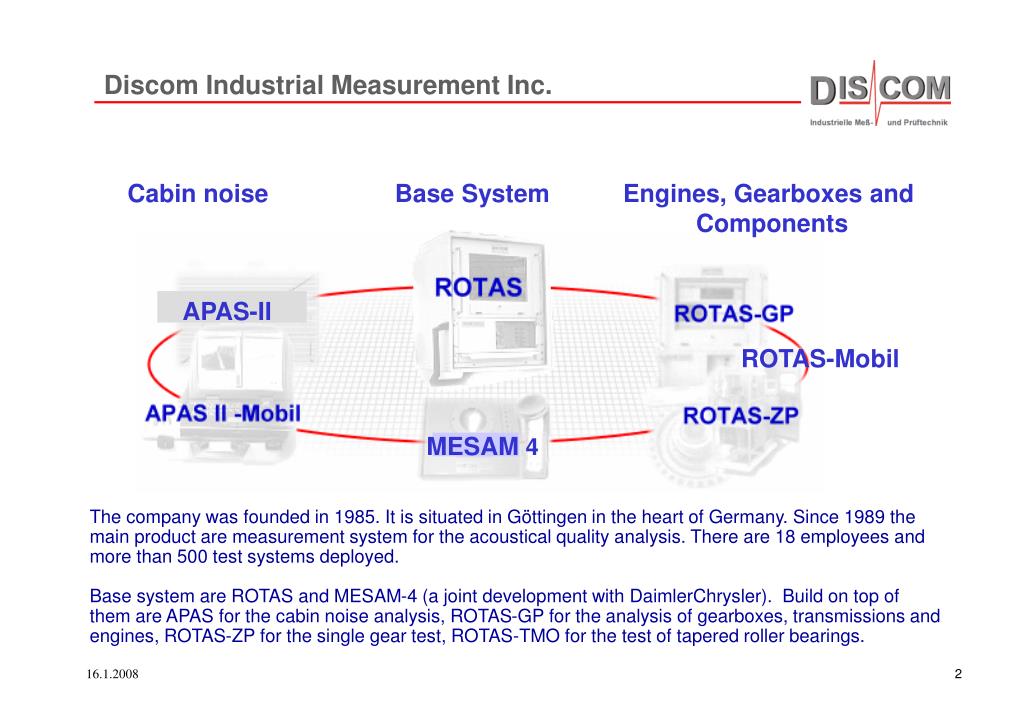Click the APAS-II label box
The image size is (1023, 708).
232,307
